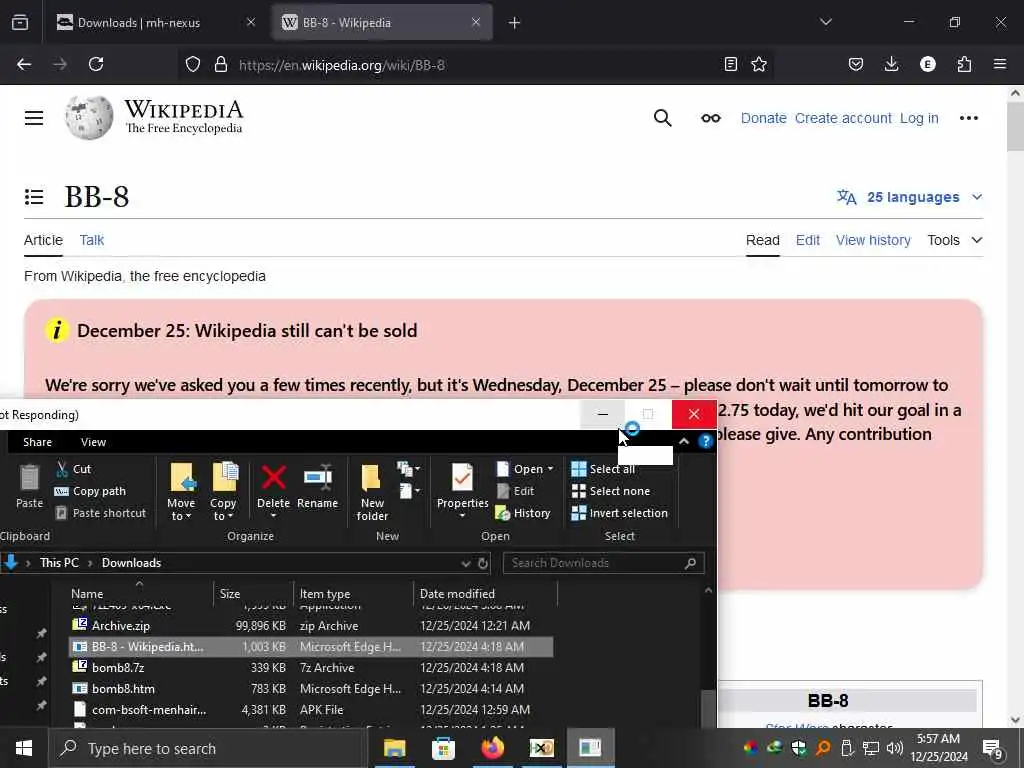1024x768 pixels.
Task: Click the Search Downloads box
Action: pyautogui.click(x=603, y=563)
